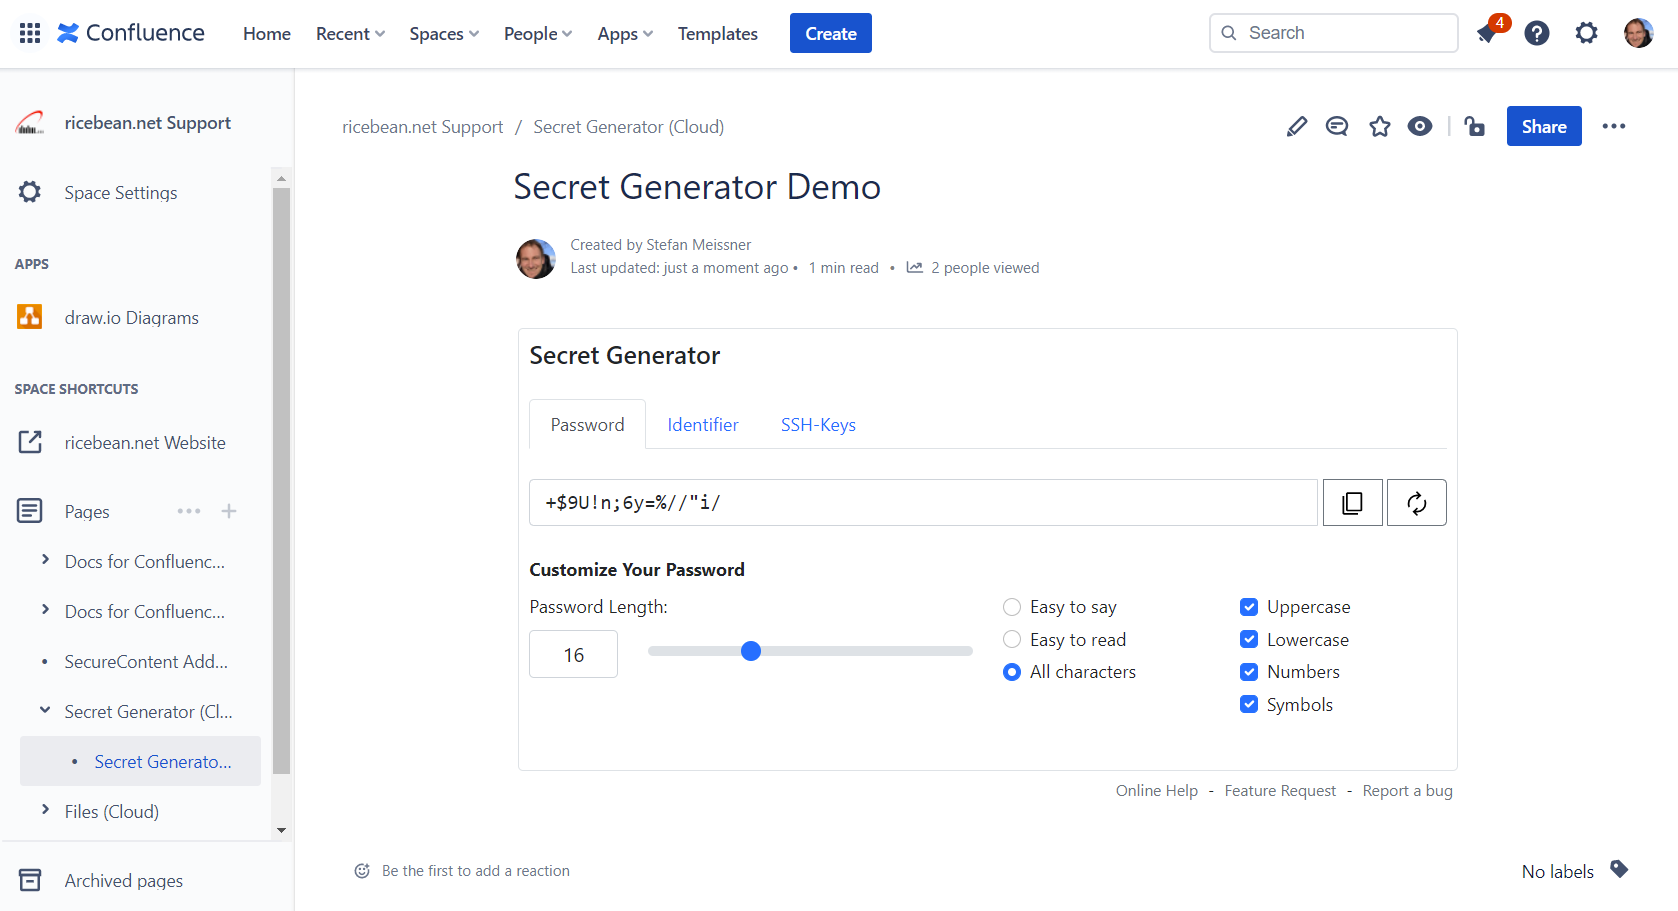Open SecureContent Add... page in tree

coord(146,661)
